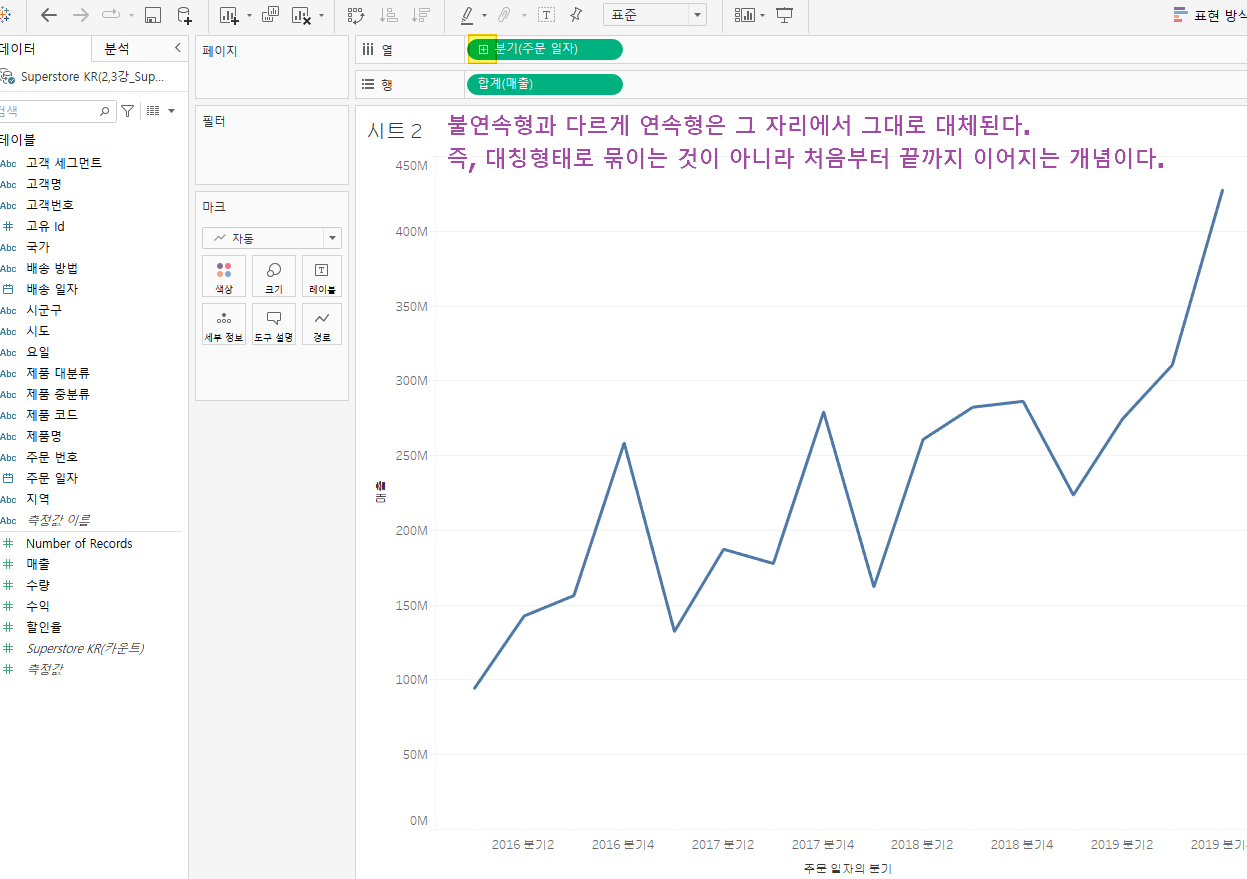Switch to the 분석 tab
Screen dimensions: 1247x879
[x=117, y=48]
